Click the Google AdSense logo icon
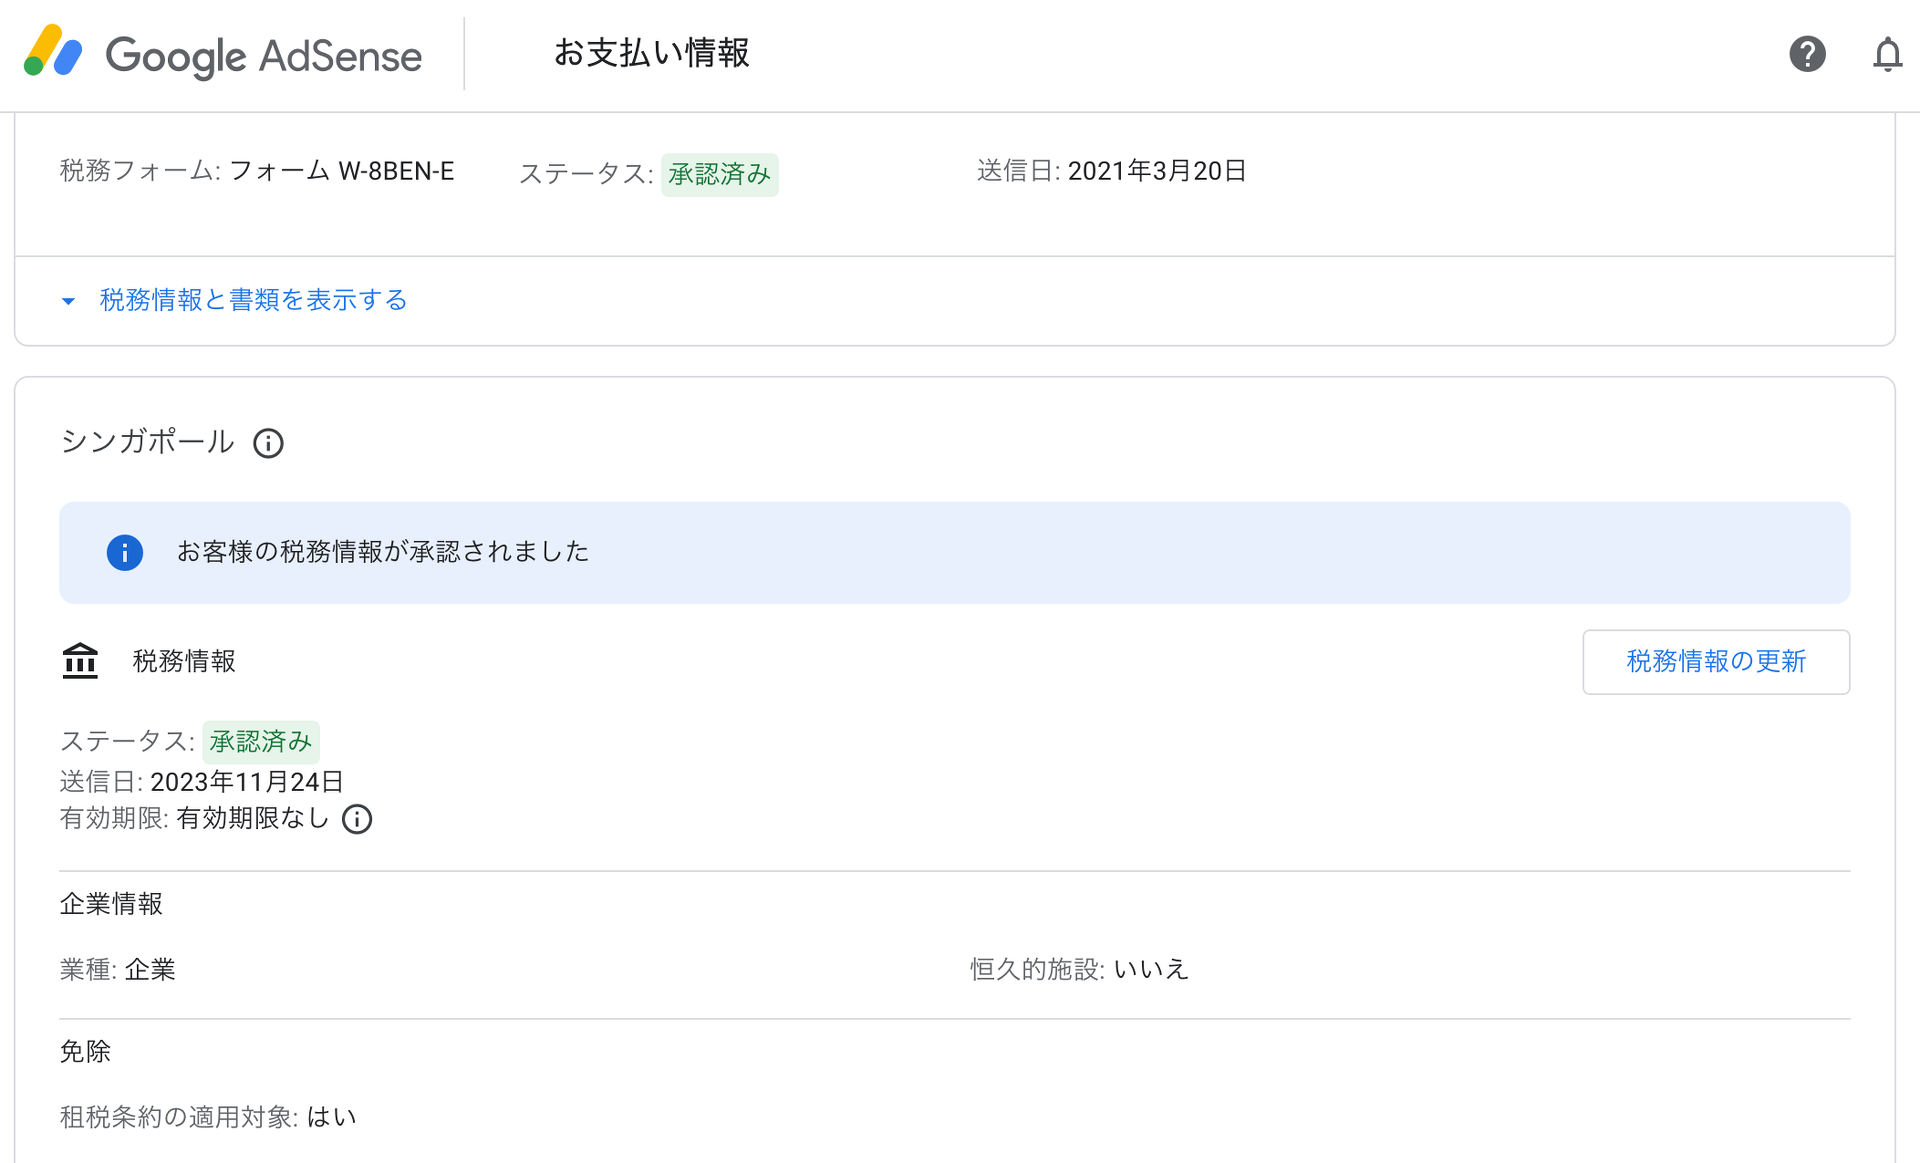Image resolution: width=1920 pixels, height=1163 pixels. tap(53, 52)
